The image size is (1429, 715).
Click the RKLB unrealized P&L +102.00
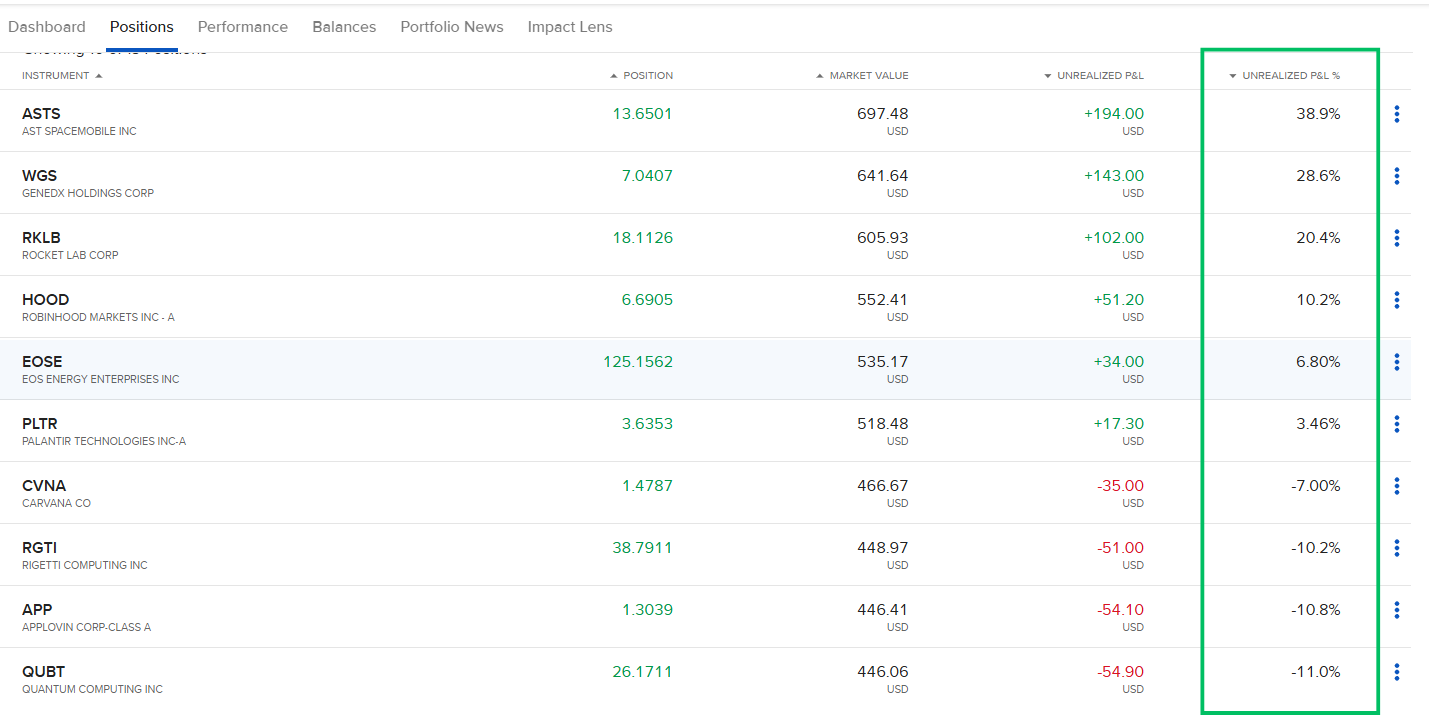pos(1114,238)
